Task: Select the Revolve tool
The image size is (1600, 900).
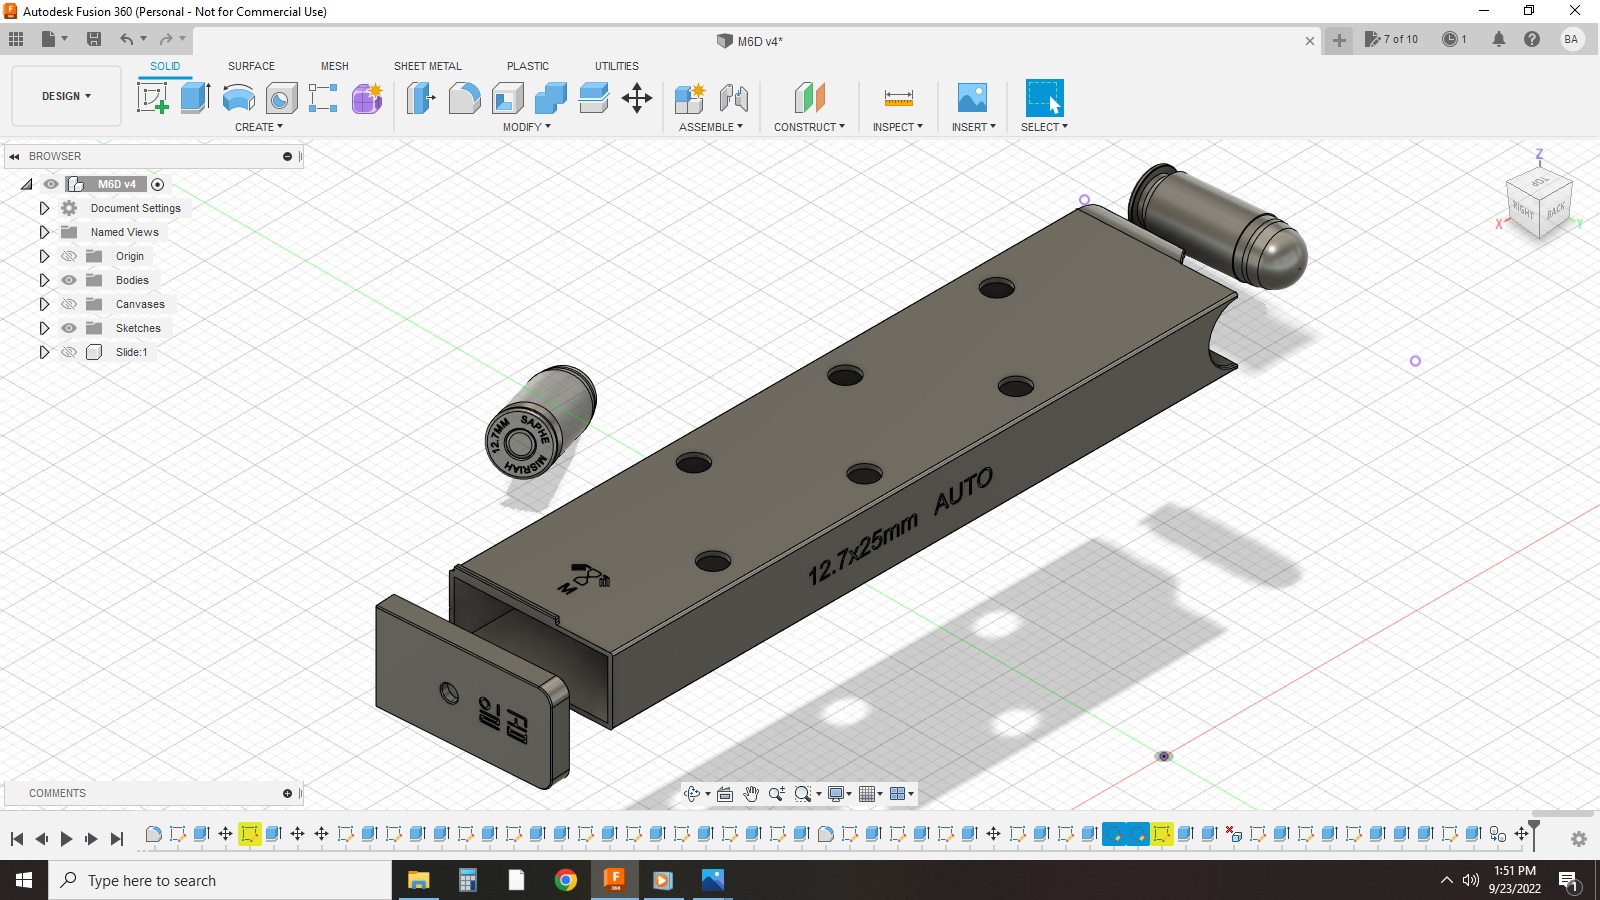Action: [238, 98]
